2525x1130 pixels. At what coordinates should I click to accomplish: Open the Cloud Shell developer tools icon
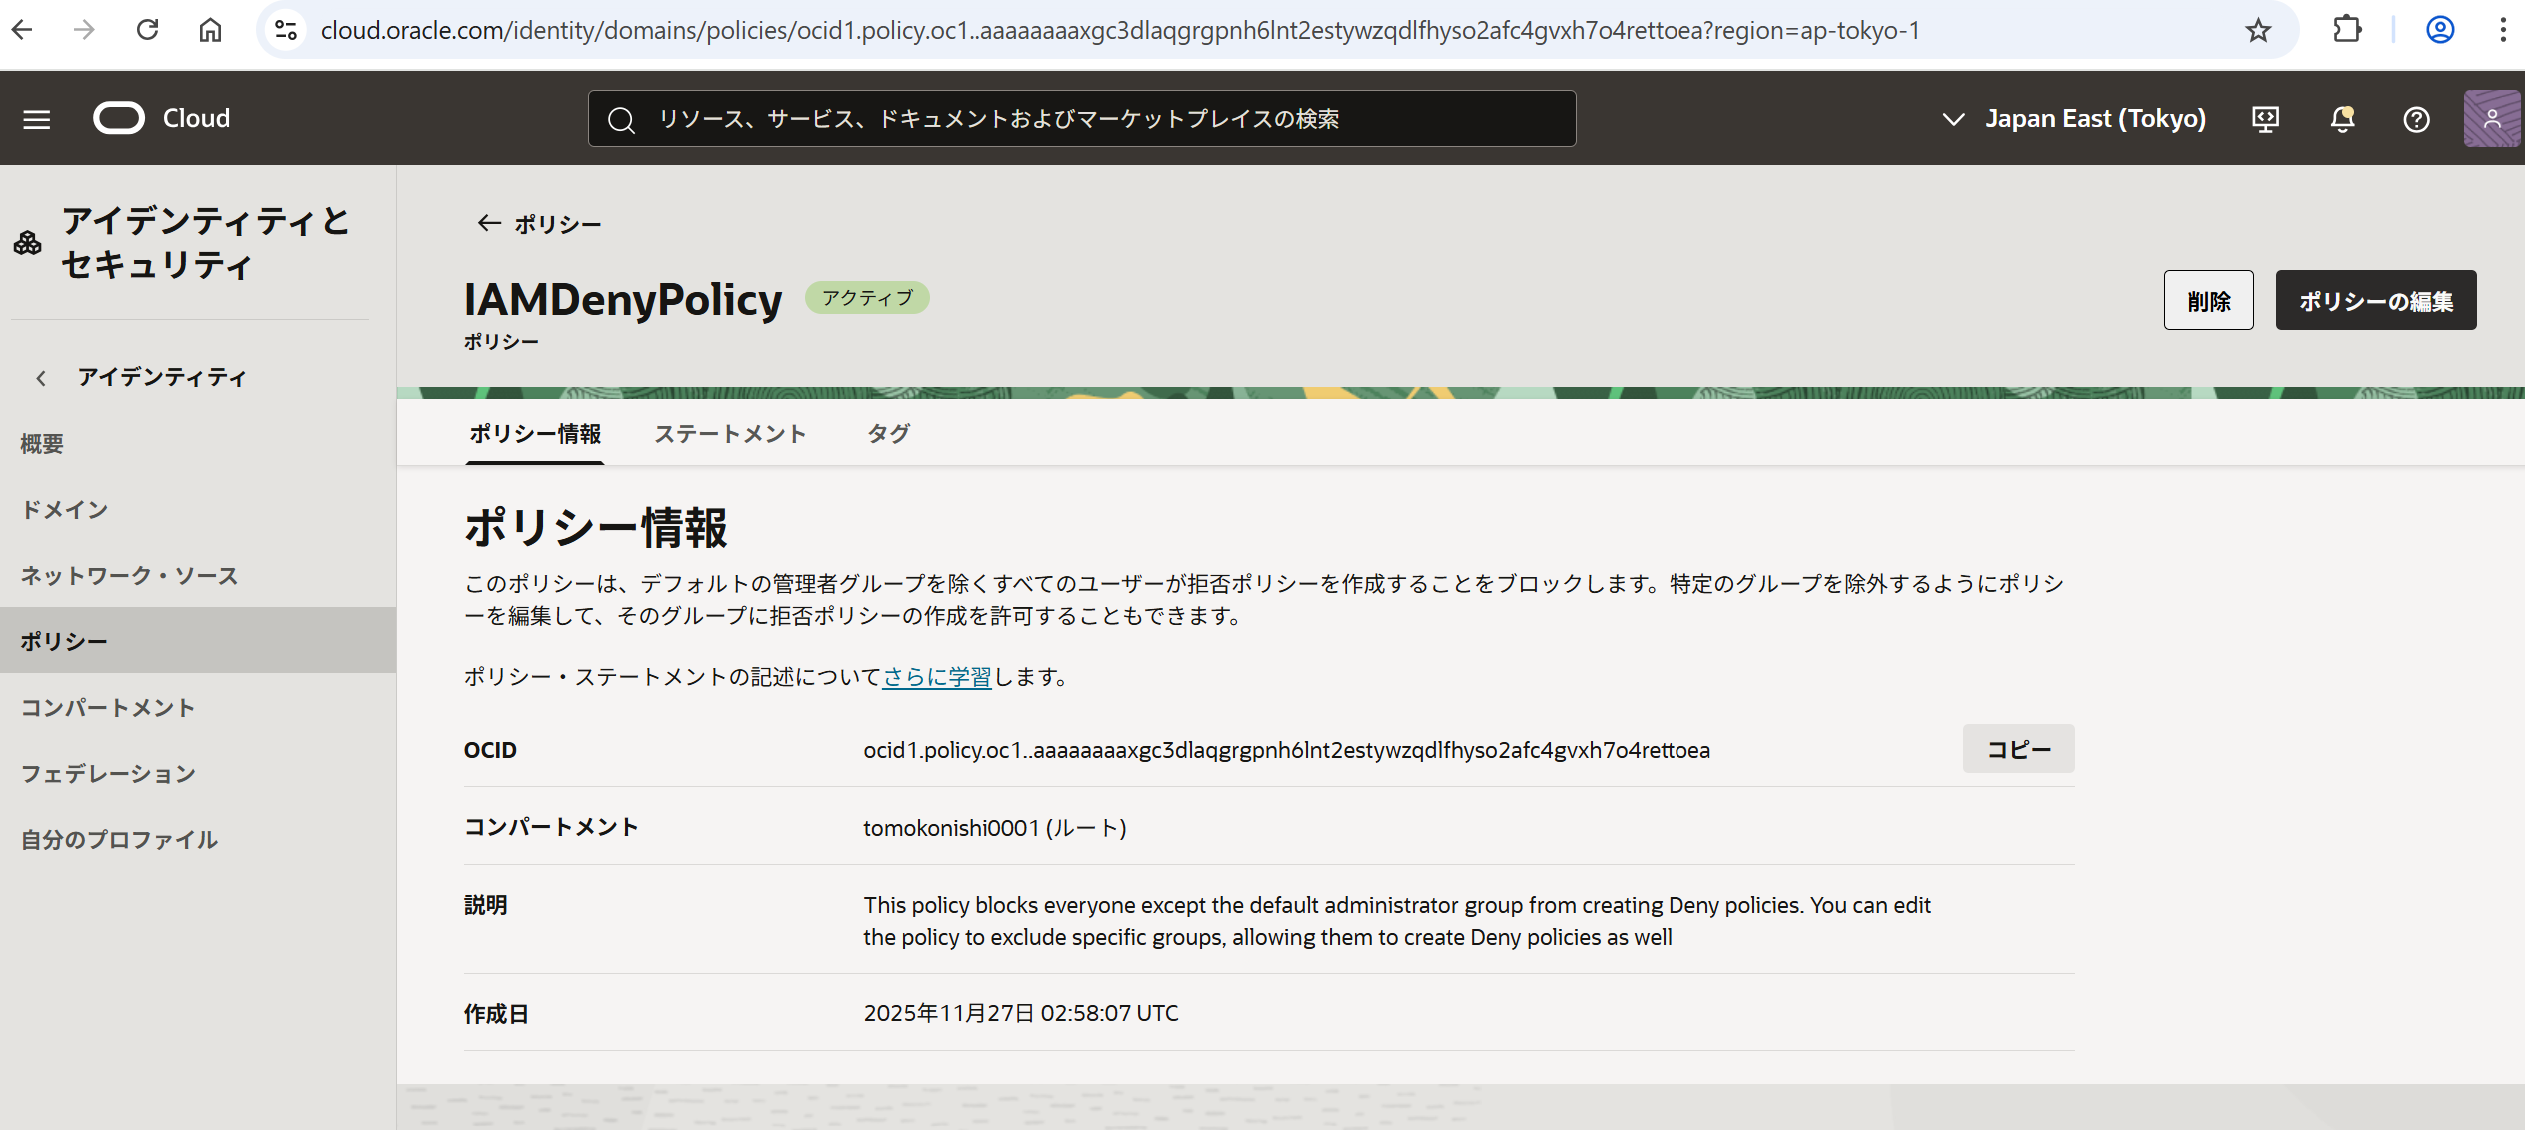click(2265, 119)
